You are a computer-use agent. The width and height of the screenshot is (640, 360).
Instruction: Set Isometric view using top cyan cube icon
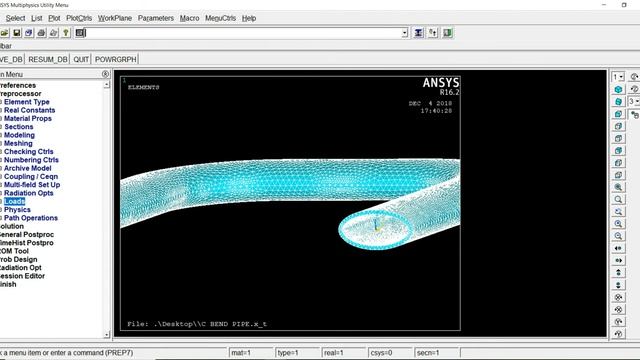(618, 89)
